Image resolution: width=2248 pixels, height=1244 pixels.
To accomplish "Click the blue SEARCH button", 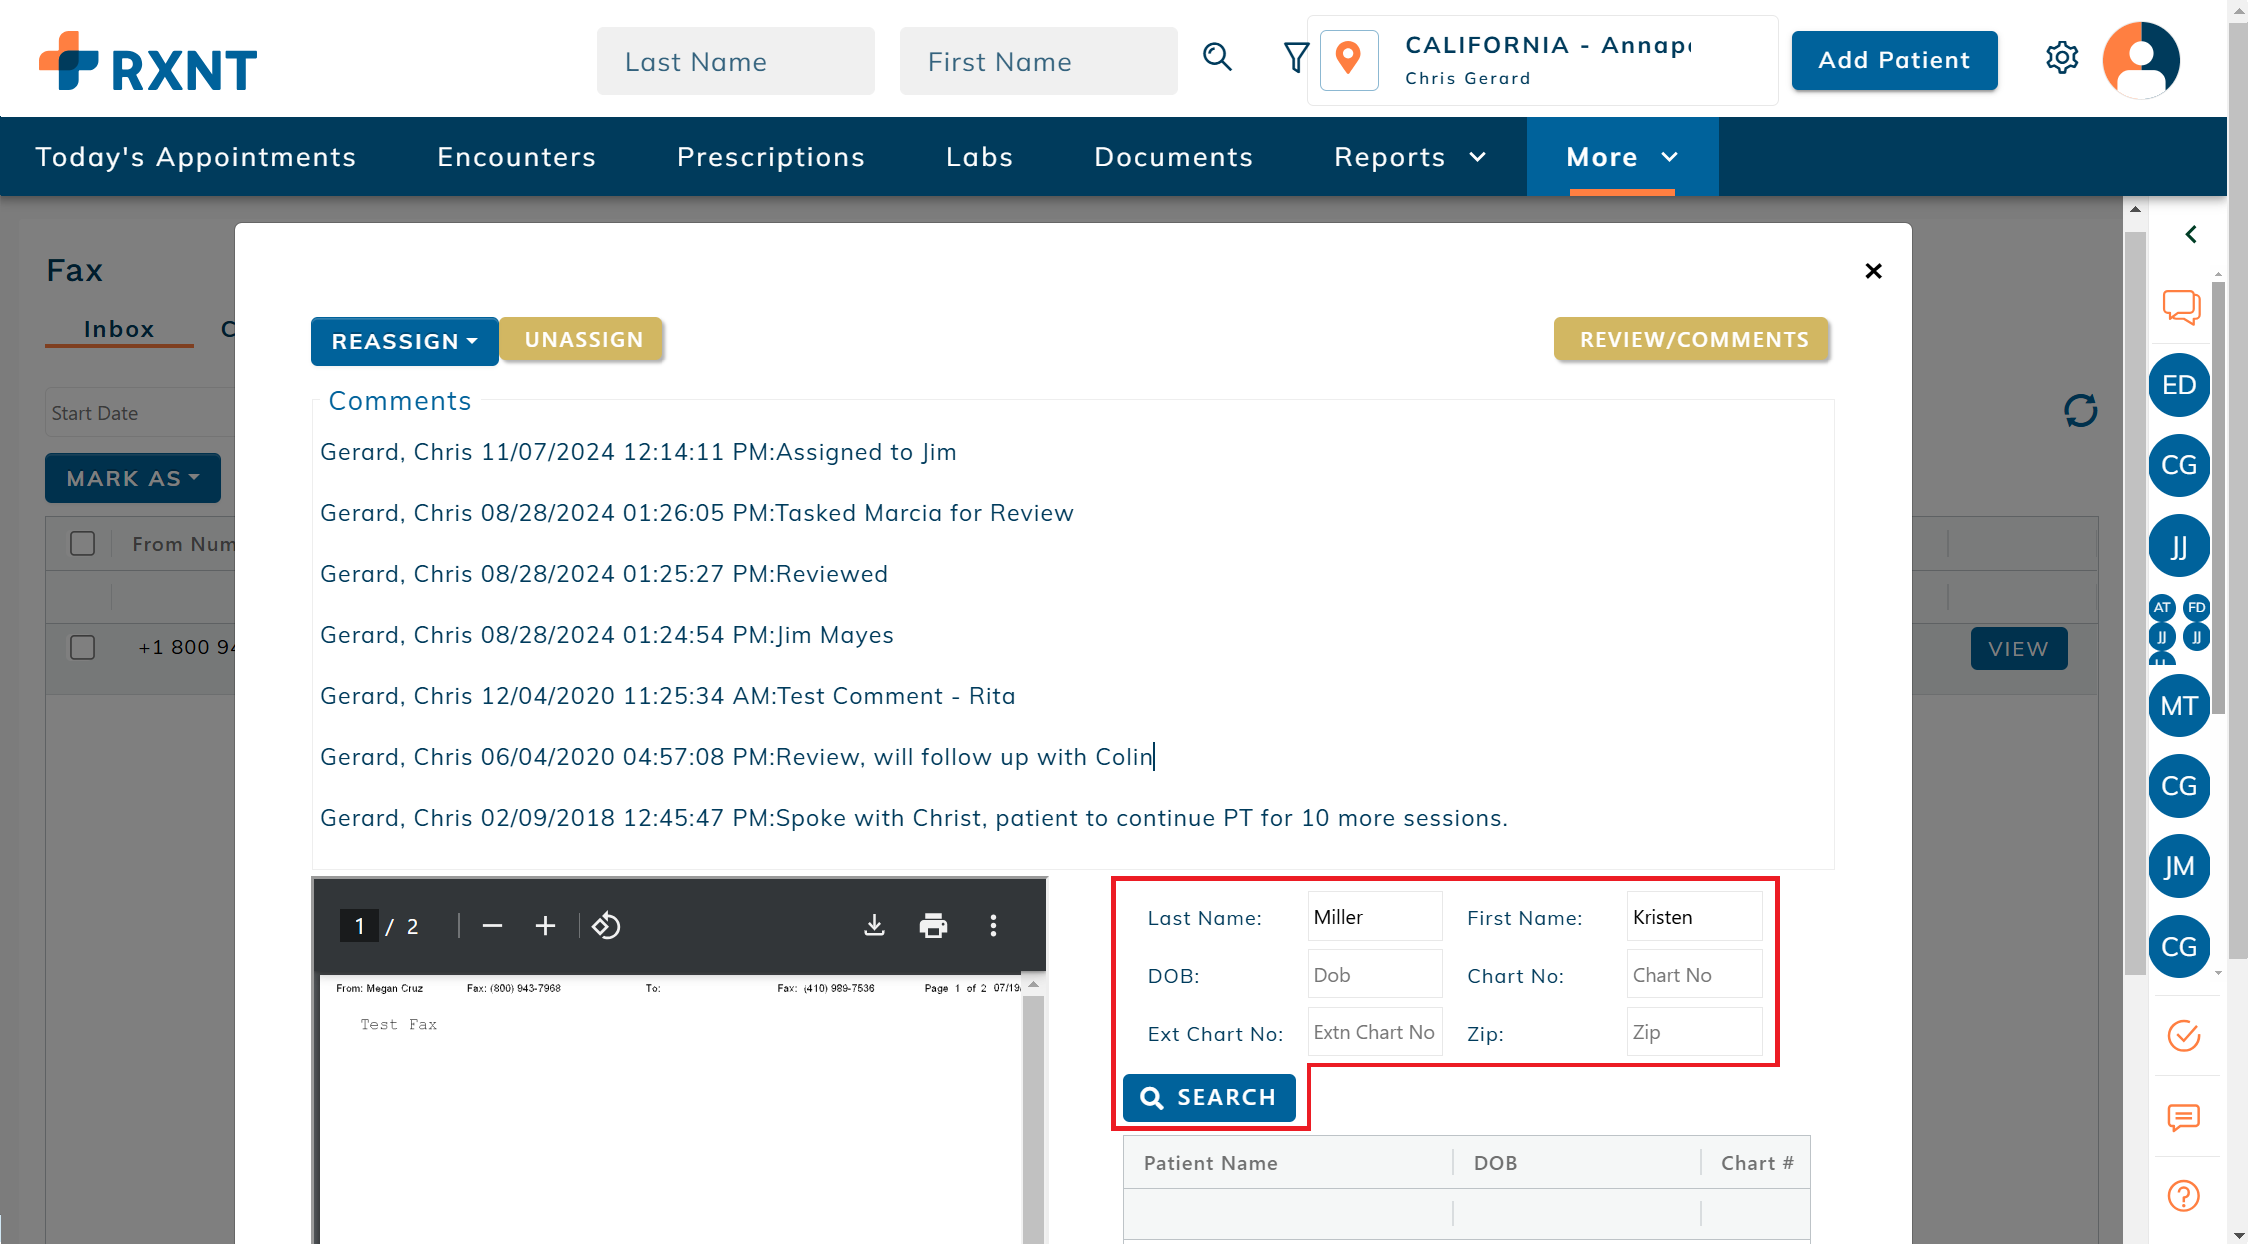I will pos(1209,1097).
